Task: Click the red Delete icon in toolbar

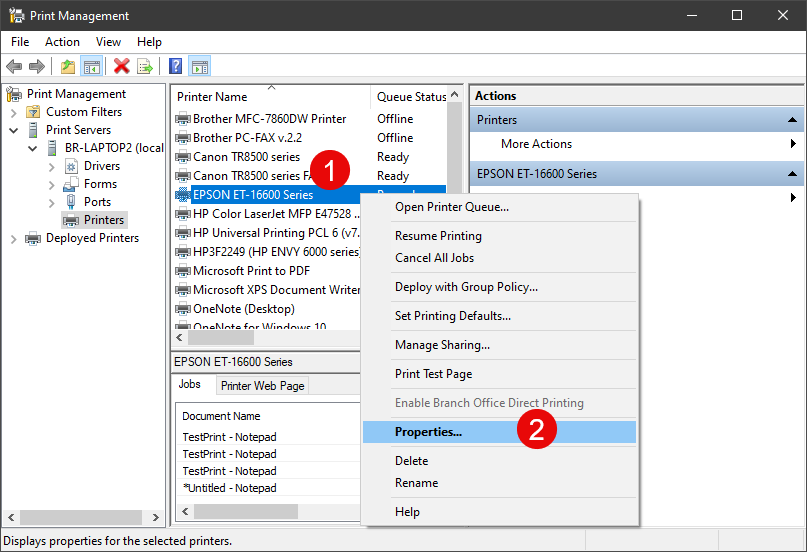Action: click(x=122, y=67)
